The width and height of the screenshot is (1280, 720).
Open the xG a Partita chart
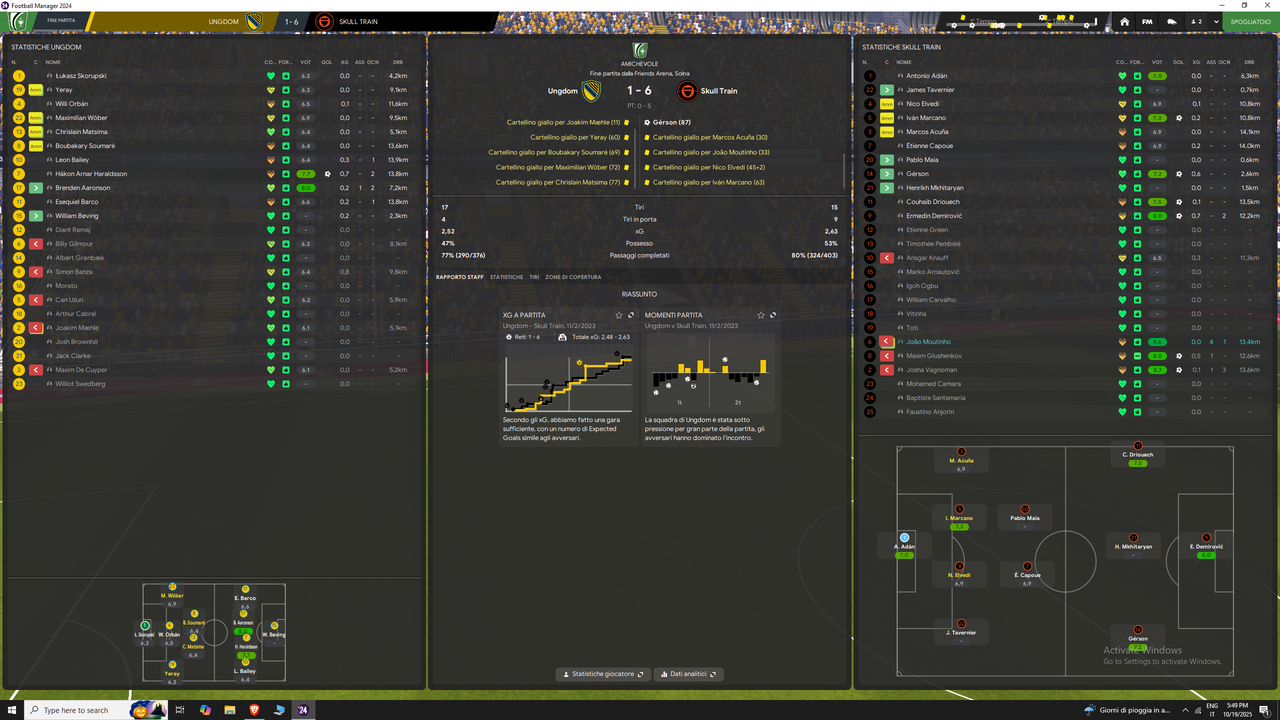[568, 378]
